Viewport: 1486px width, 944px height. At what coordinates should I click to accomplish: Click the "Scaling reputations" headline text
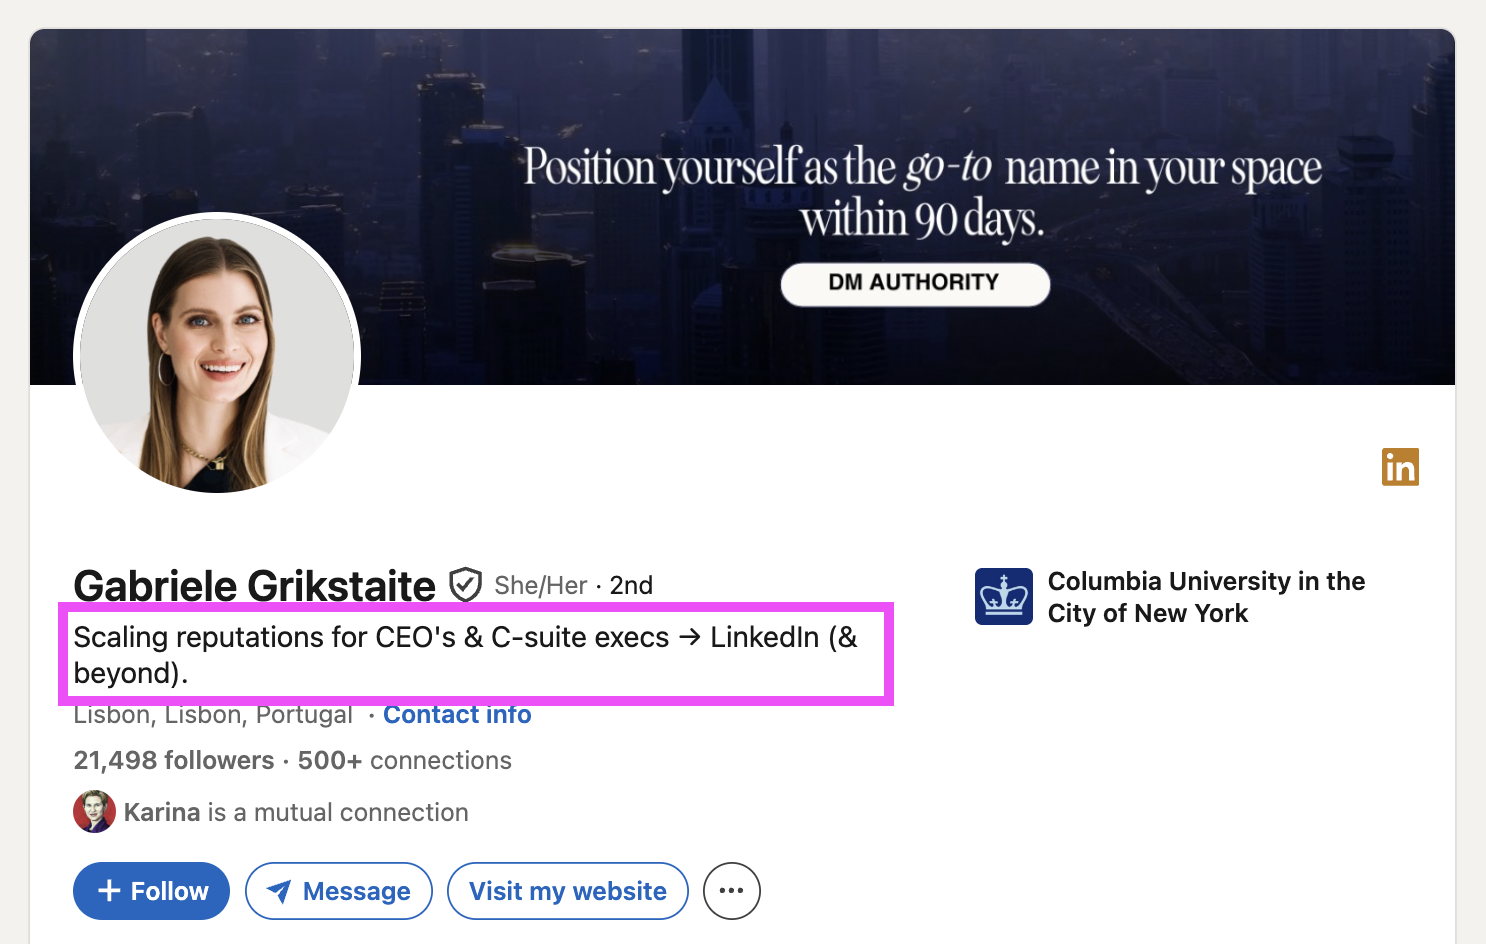coord(465,654)
